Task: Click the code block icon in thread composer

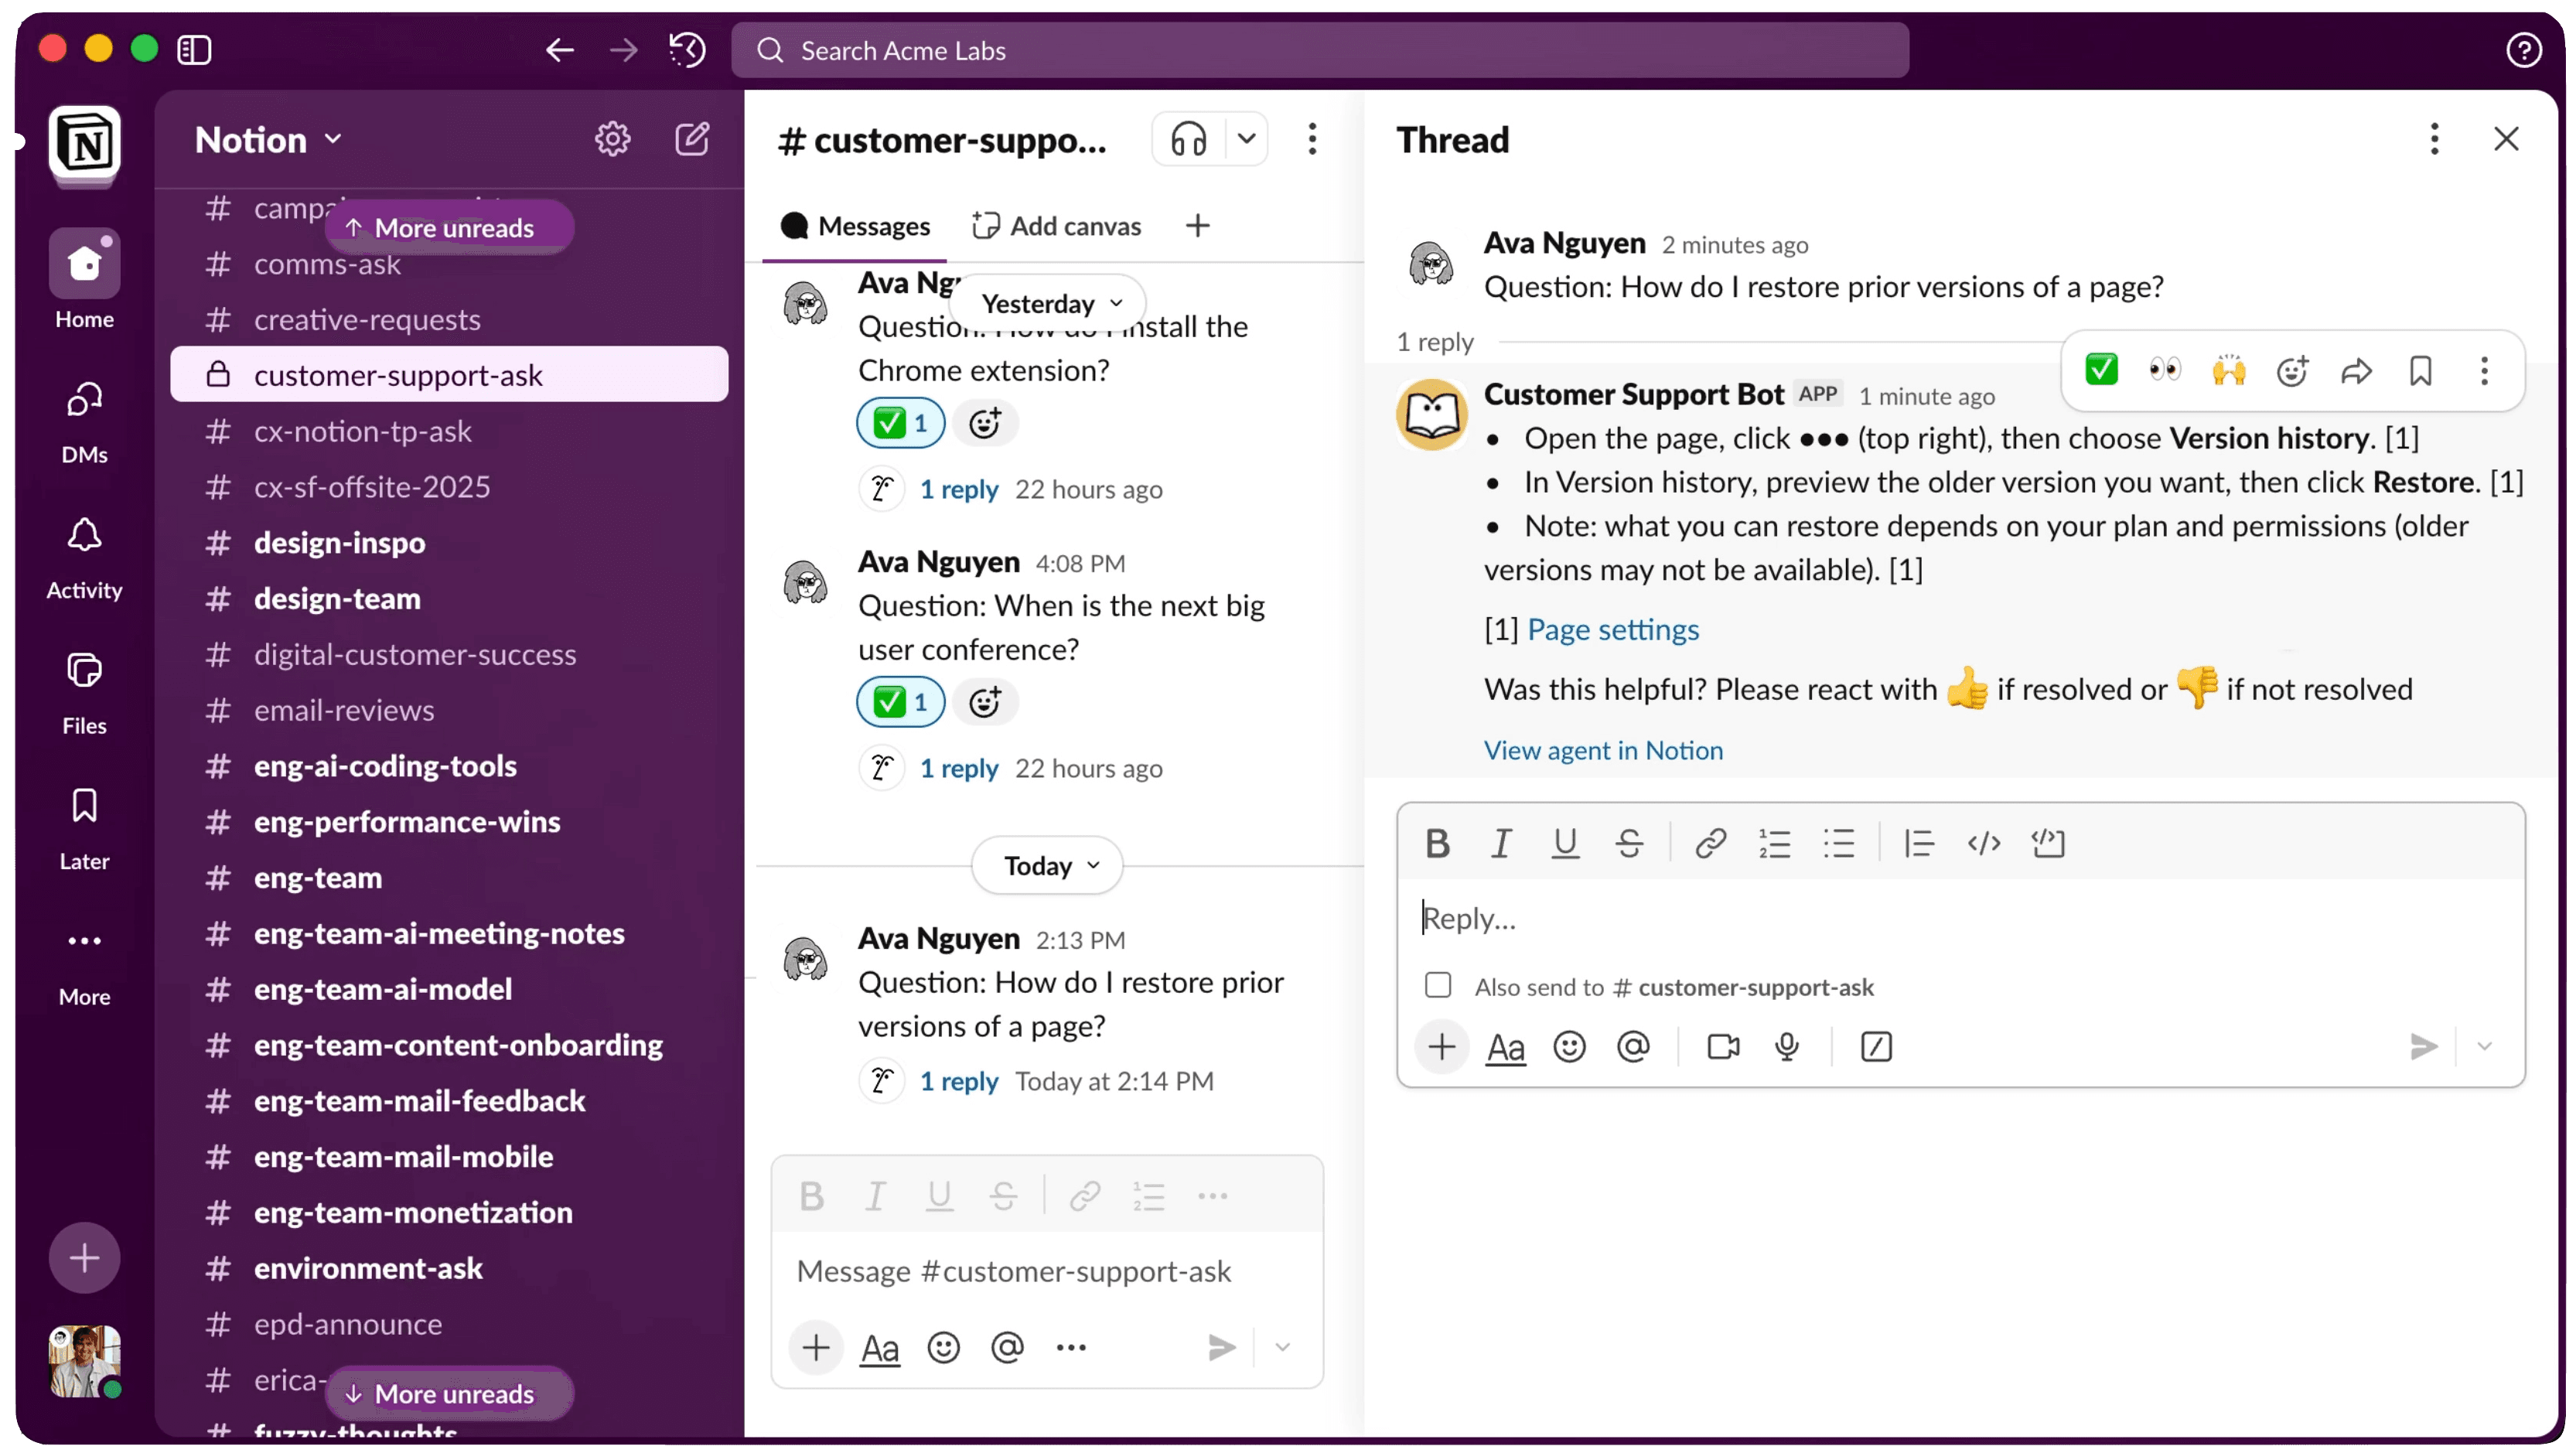Action: click(2047, 843)
